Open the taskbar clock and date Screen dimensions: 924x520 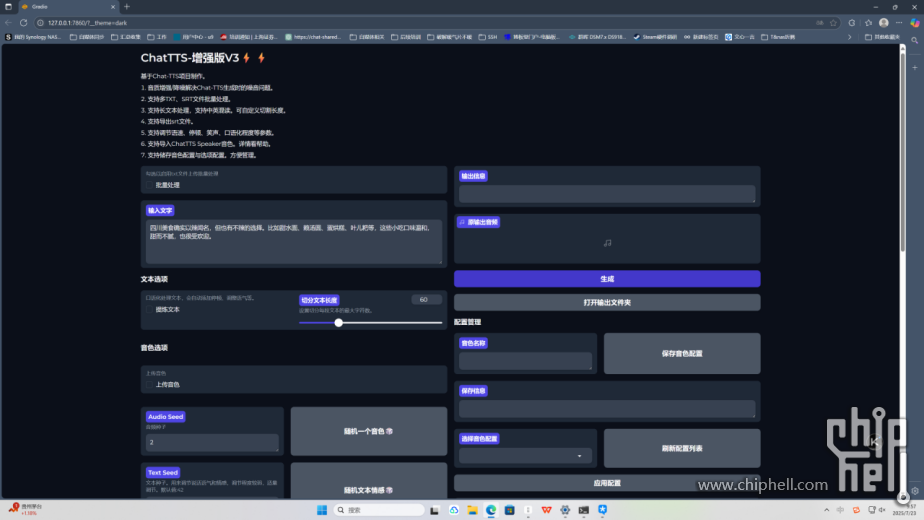tap(904, 510)
